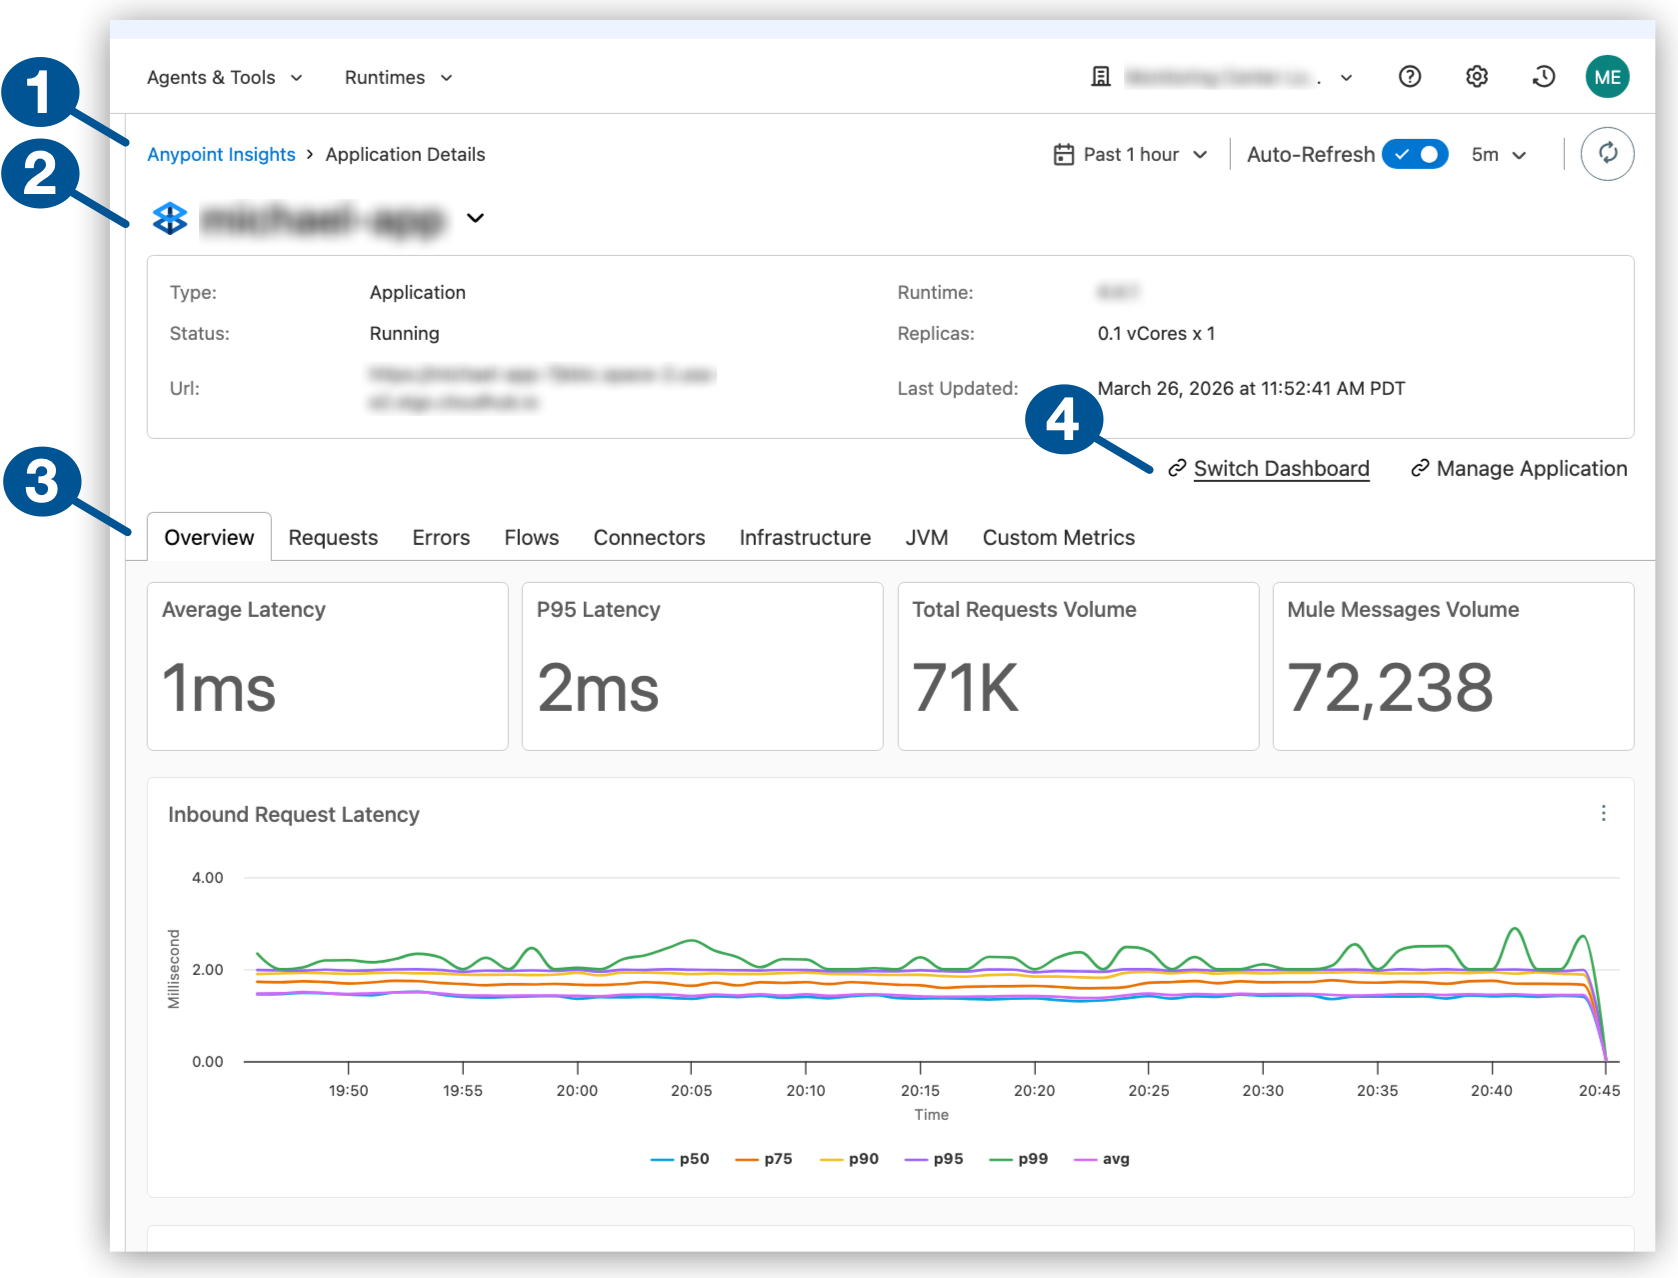The width and height of the screenshot is (1678, 1278).
Task: Open the ME user avatar menu
Action: tap(1607, 77)
